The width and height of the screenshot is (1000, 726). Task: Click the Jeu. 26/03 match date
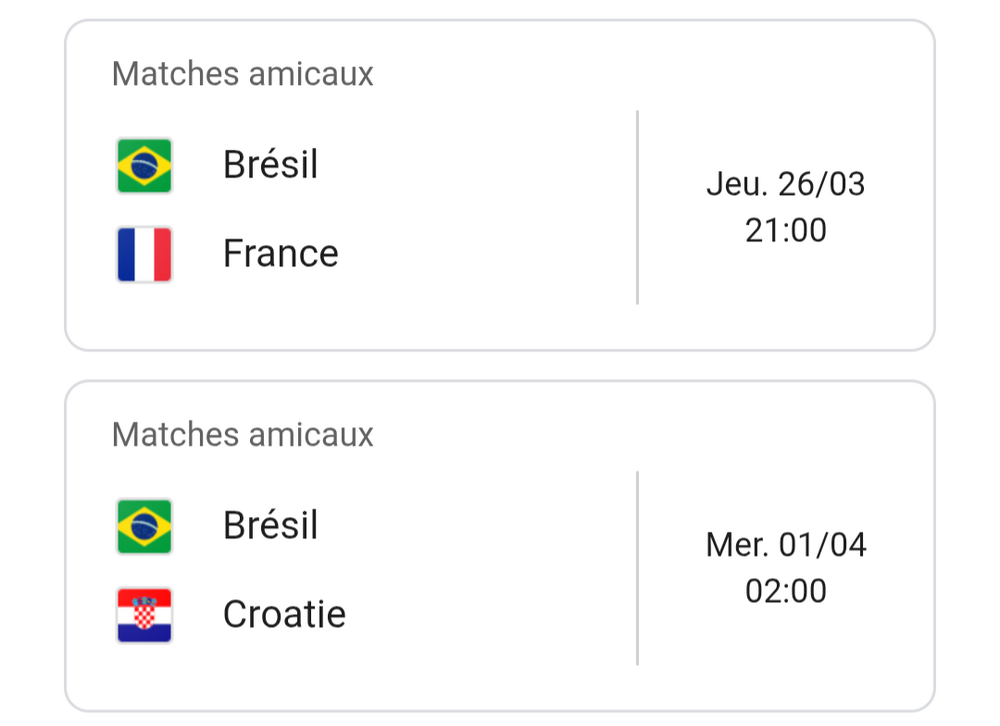click(785, 184)
